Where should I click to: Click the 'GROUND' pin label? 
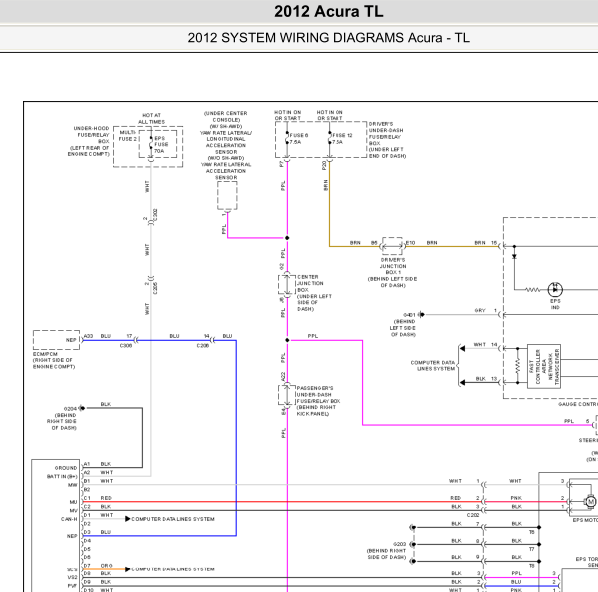66,468
